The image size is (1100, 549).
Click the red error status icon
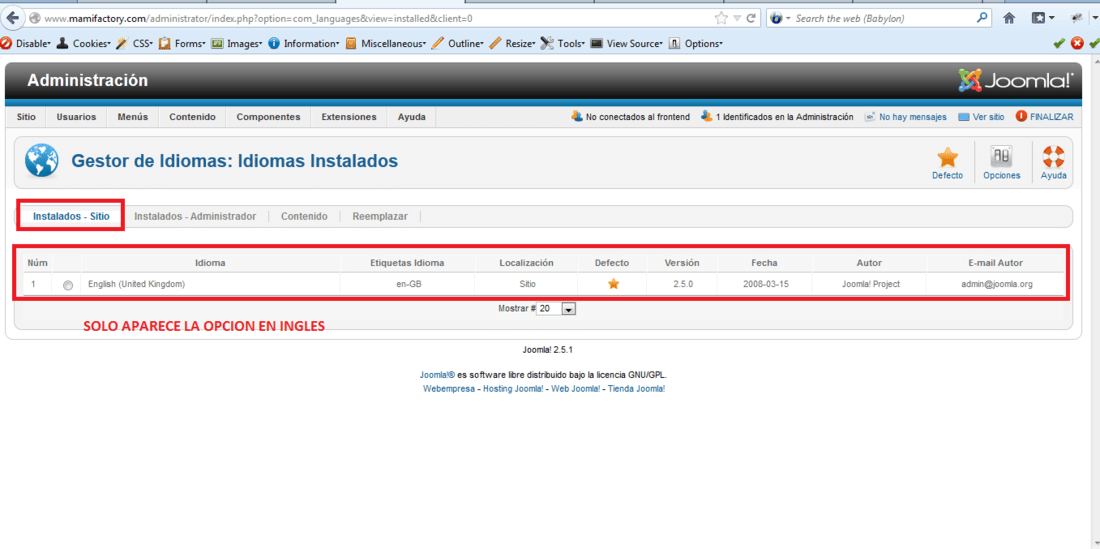point(1077,43)
